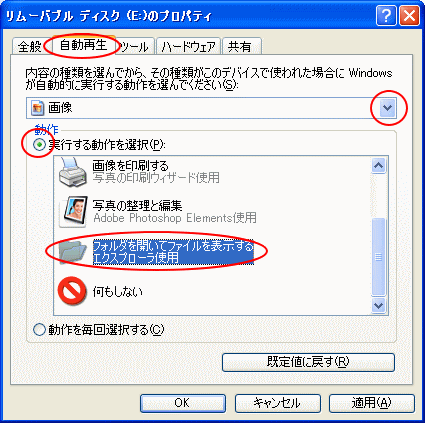The image size is (425, 423).
Task: Select the 自動再生 tab
Action: [x=84, y=45]
